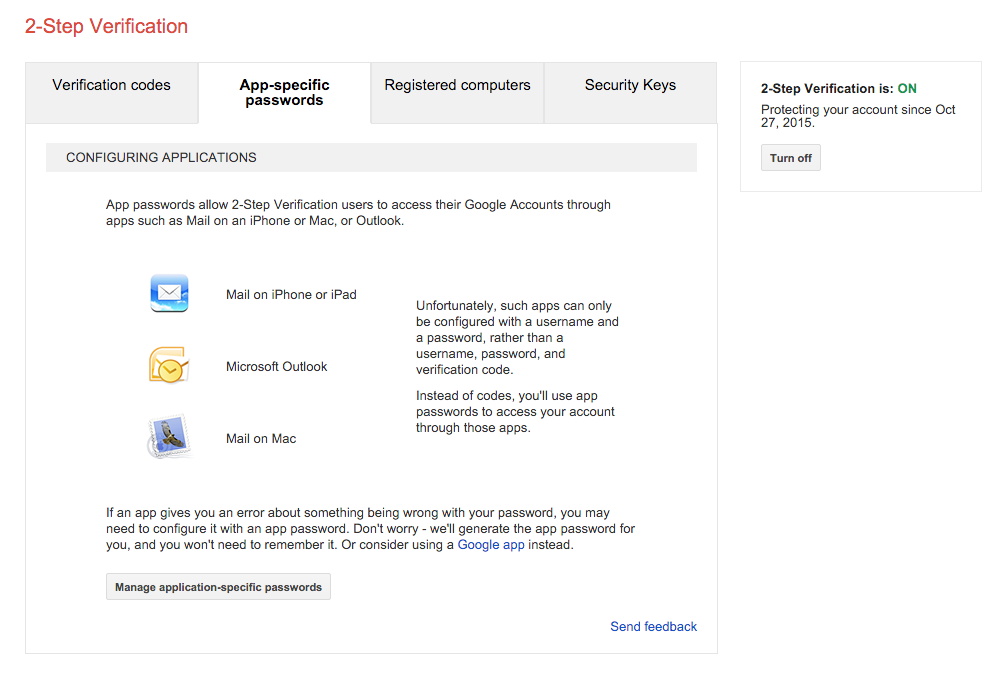Click Manage application-specific passwords button
Screen dimensions: 1002x680
pyautogui.click(x=219, y=587)
